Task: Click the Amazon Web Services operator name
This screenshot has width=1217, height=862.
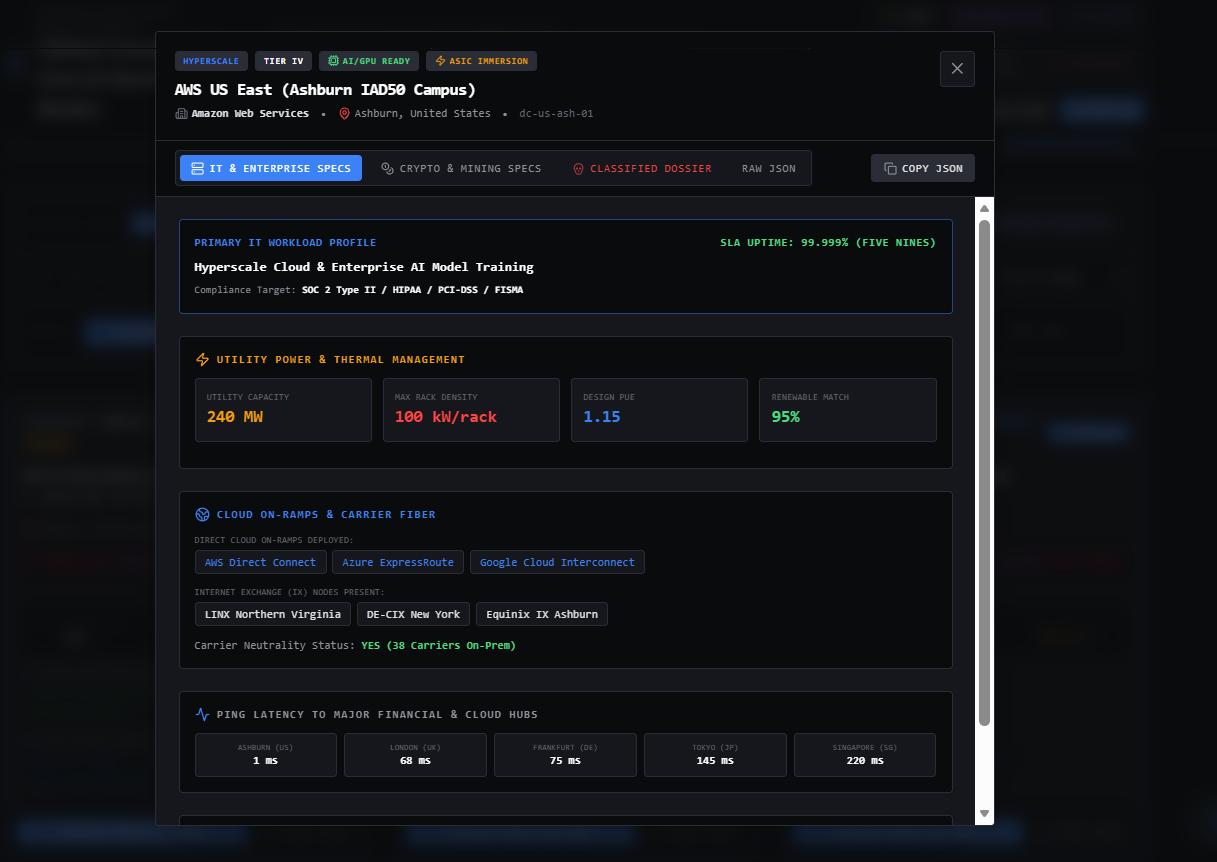Action: point(250,114)
